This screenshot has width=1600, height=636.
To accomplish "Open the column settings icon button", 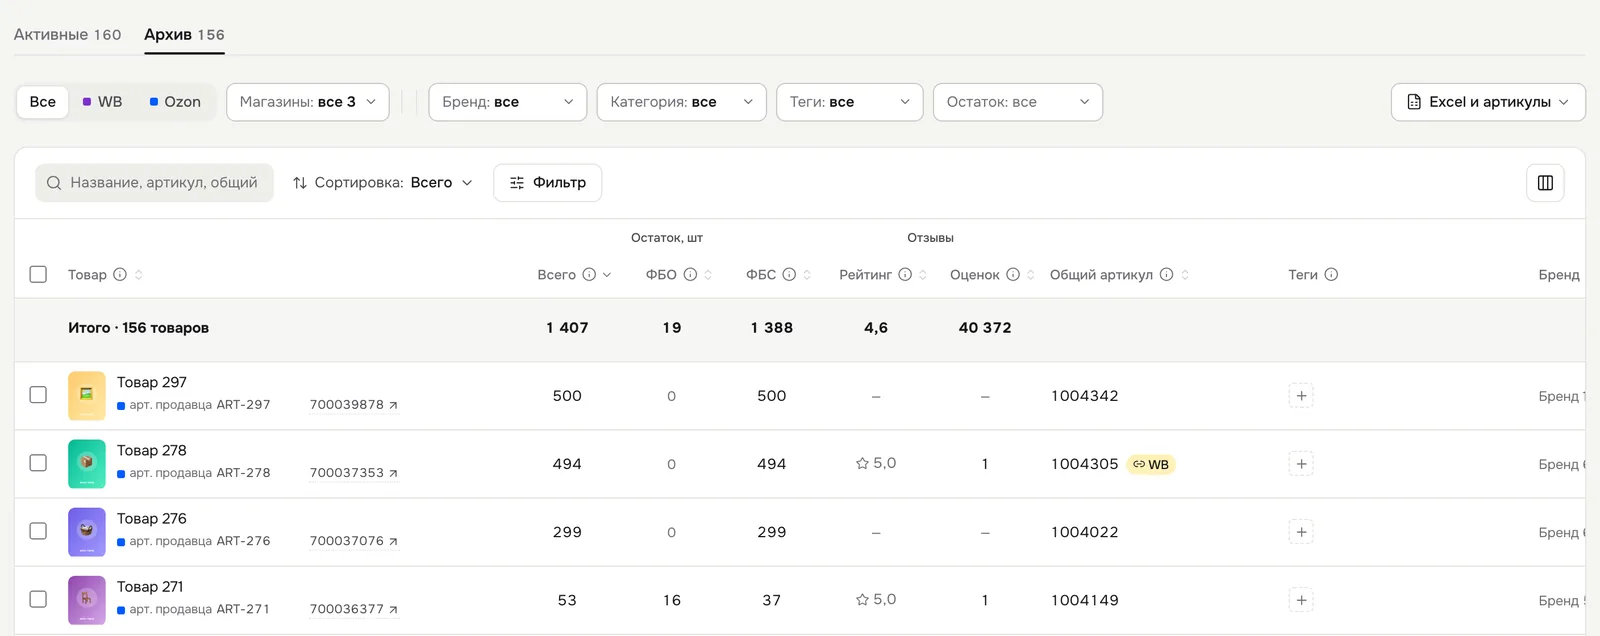I will tap(1545, 183).
